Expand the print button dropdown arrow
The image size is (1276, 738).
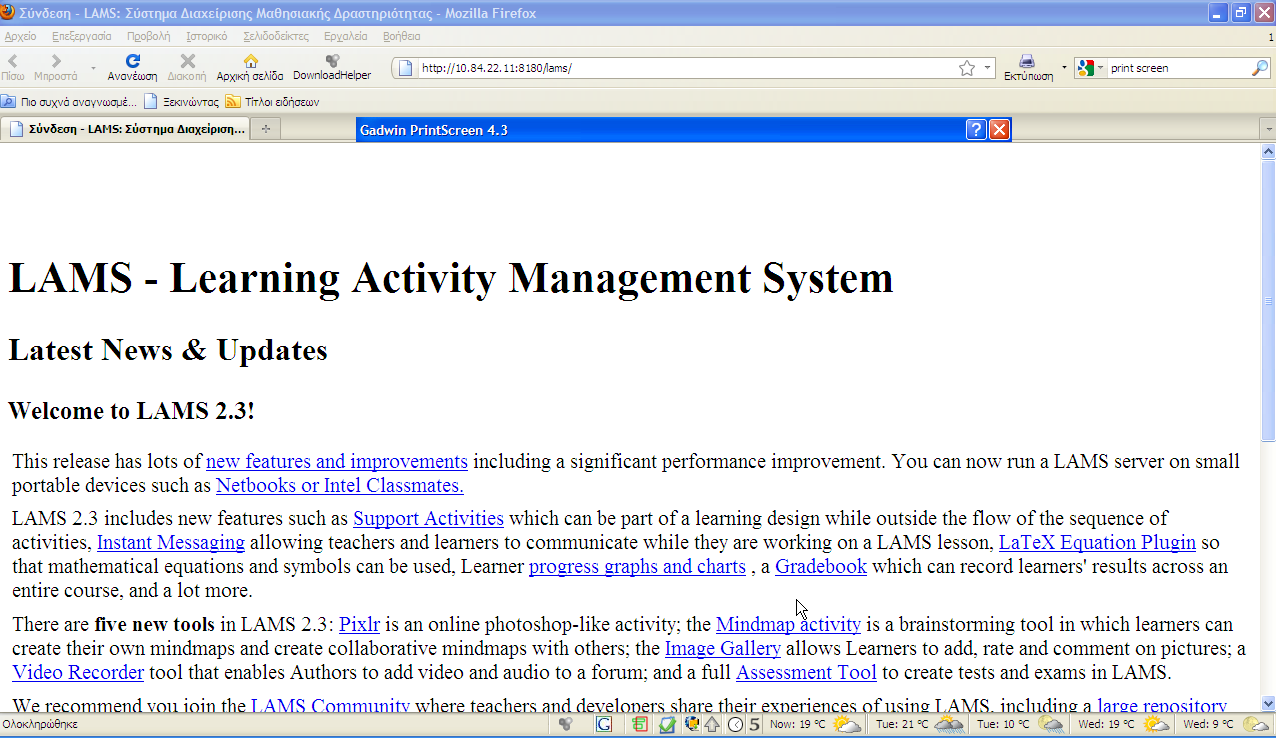coord(1064,68)
